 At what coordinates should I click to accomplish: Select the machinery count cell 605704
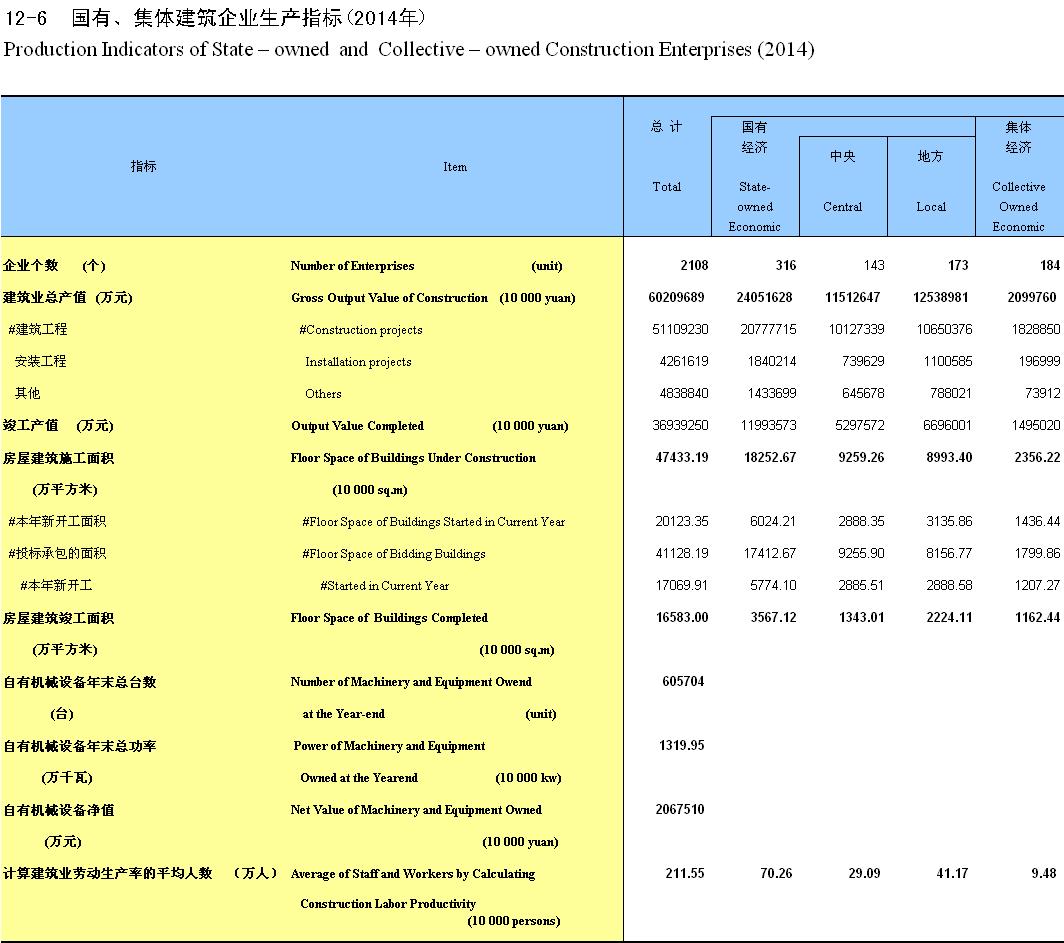[683, 681]
